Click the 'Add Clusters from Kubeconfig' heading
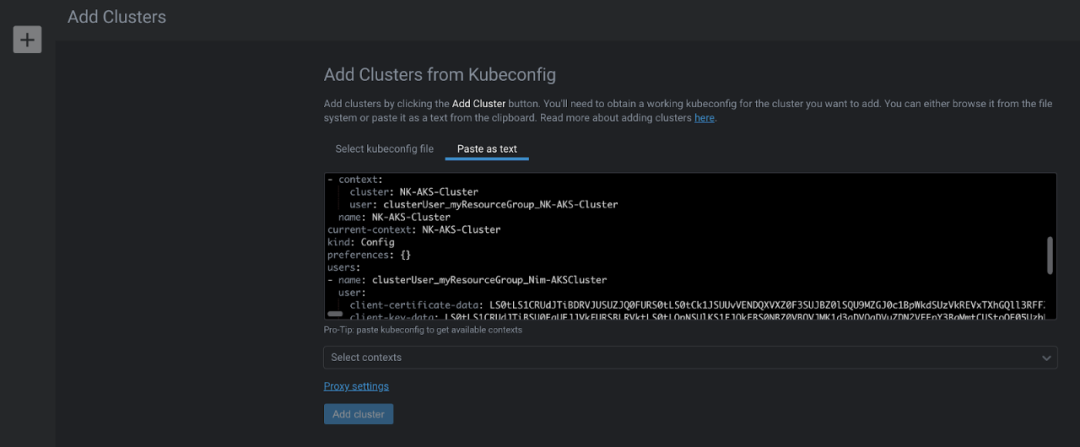 pyautogui.click(x=439, y=75)
